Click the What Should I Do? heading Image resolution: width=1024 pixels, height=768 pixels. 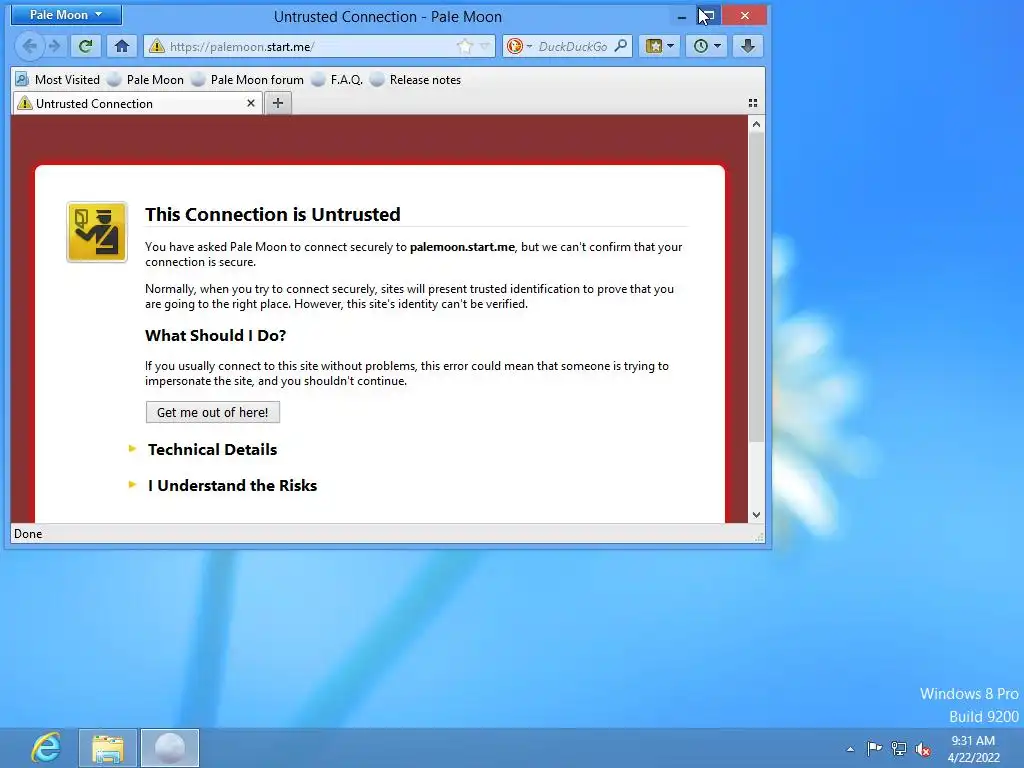click(x=216, y=336)
